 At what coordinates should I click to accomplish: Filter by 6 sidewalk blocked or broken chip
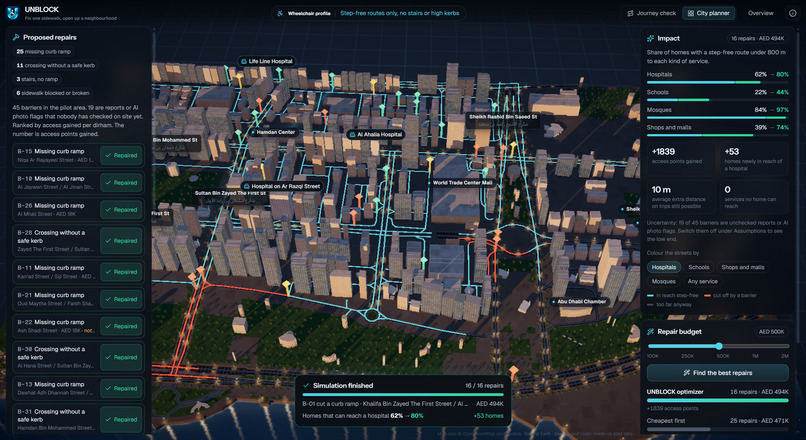52,94
